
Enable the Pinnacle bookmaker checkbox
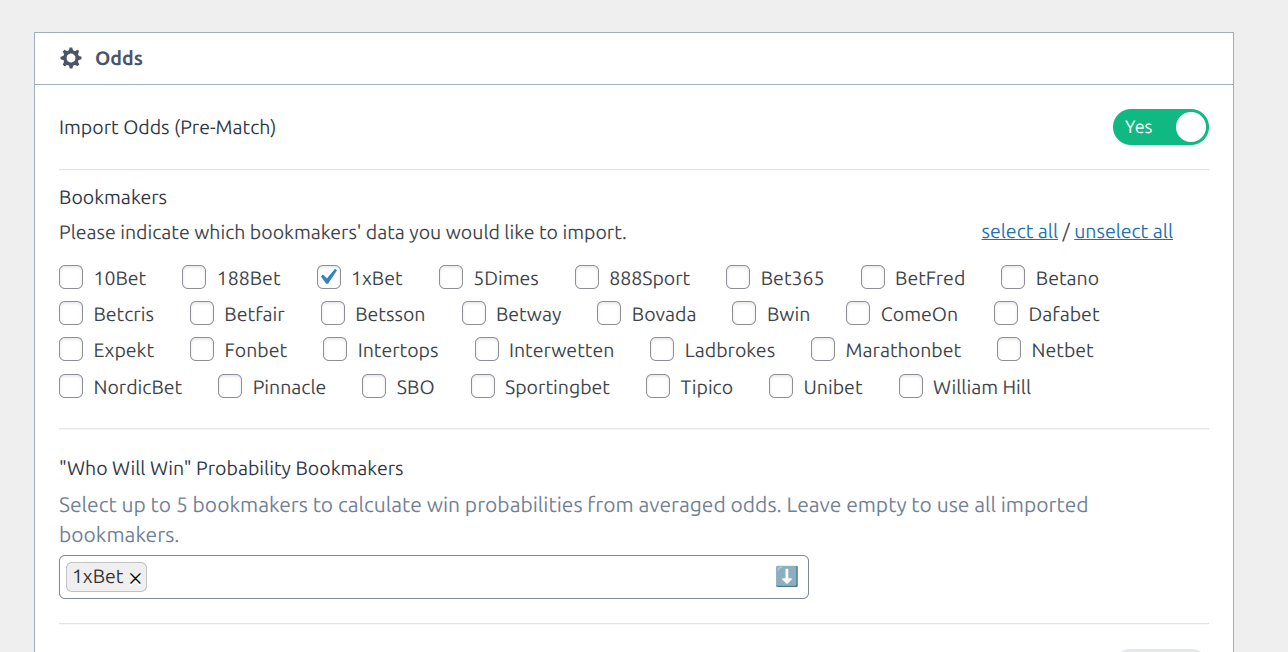(x=230, y=386)
